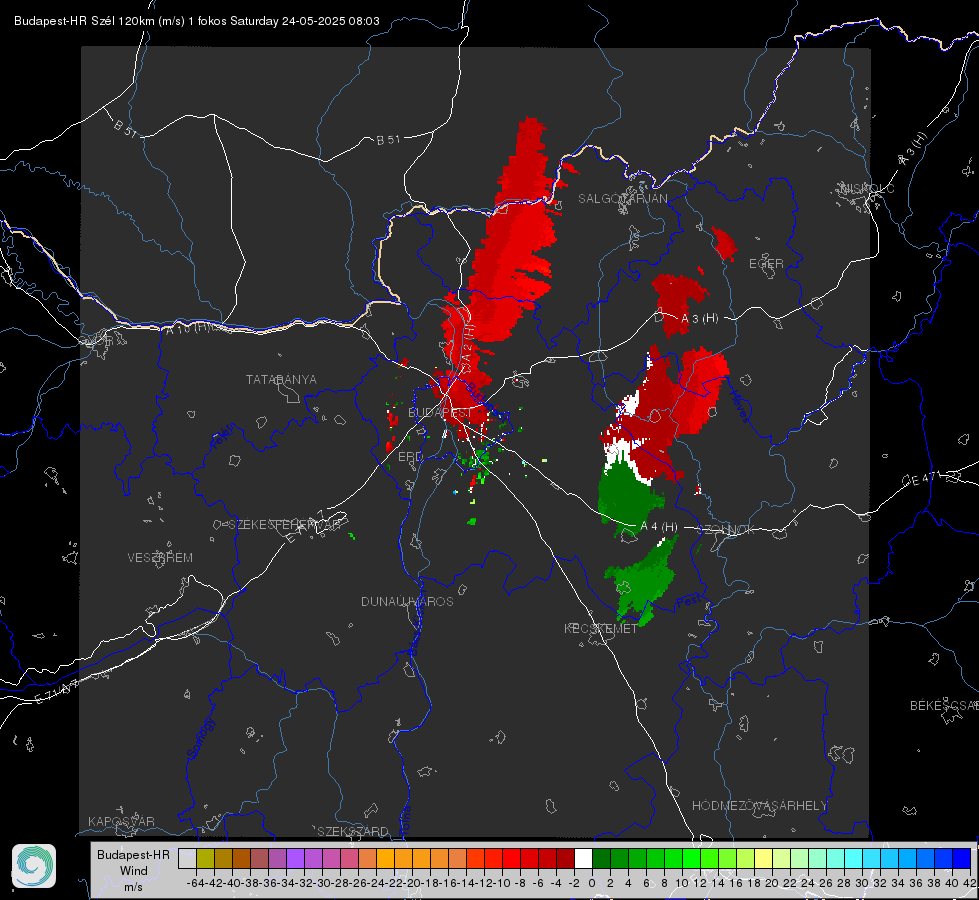The width and height of the screenshot is (979, 900).
Task: Pick the bright green swatch between 10 and 12
Action: (x=692, y=858)
